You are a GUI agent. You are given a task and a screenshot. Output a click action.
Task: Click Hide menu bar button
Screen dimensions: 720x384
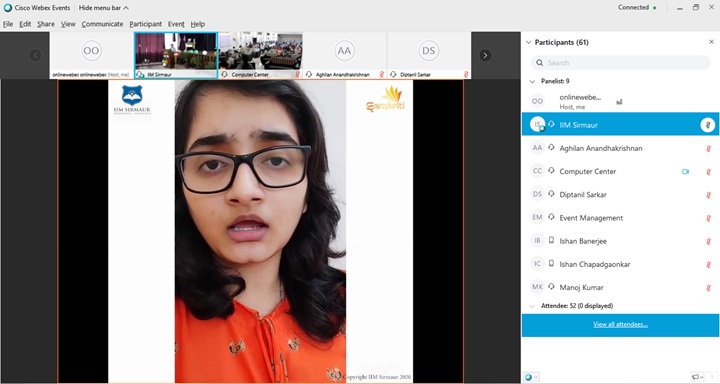tap(103, 8)
